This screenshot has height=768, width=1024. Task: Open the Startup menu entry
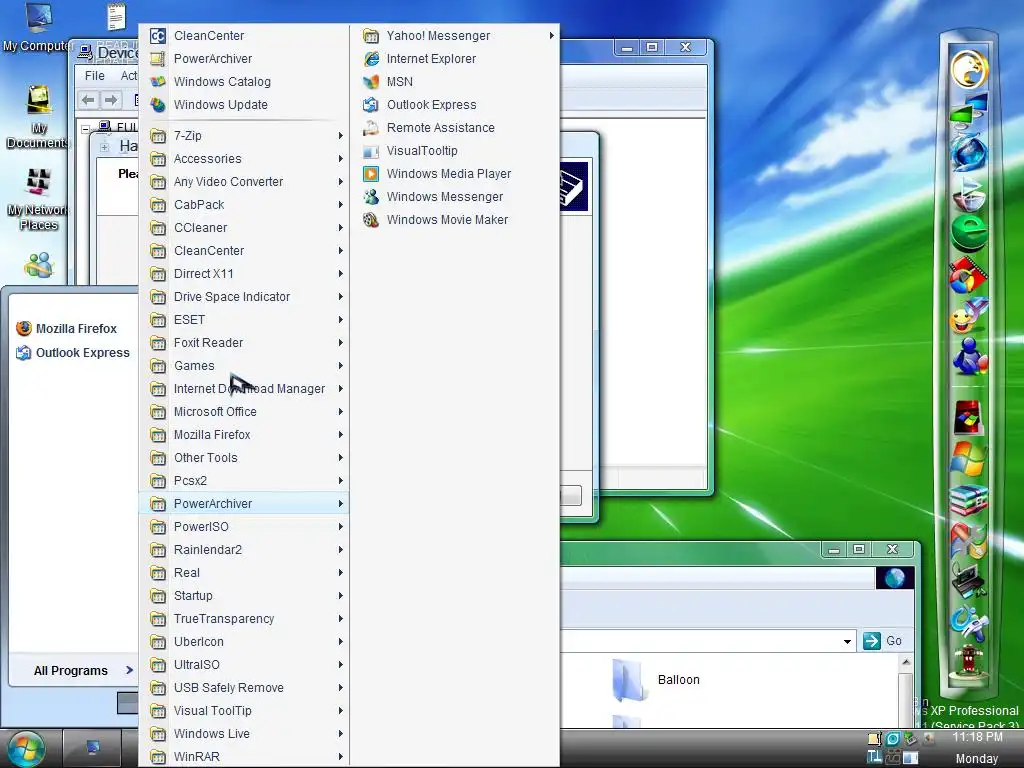coord(244,596)
